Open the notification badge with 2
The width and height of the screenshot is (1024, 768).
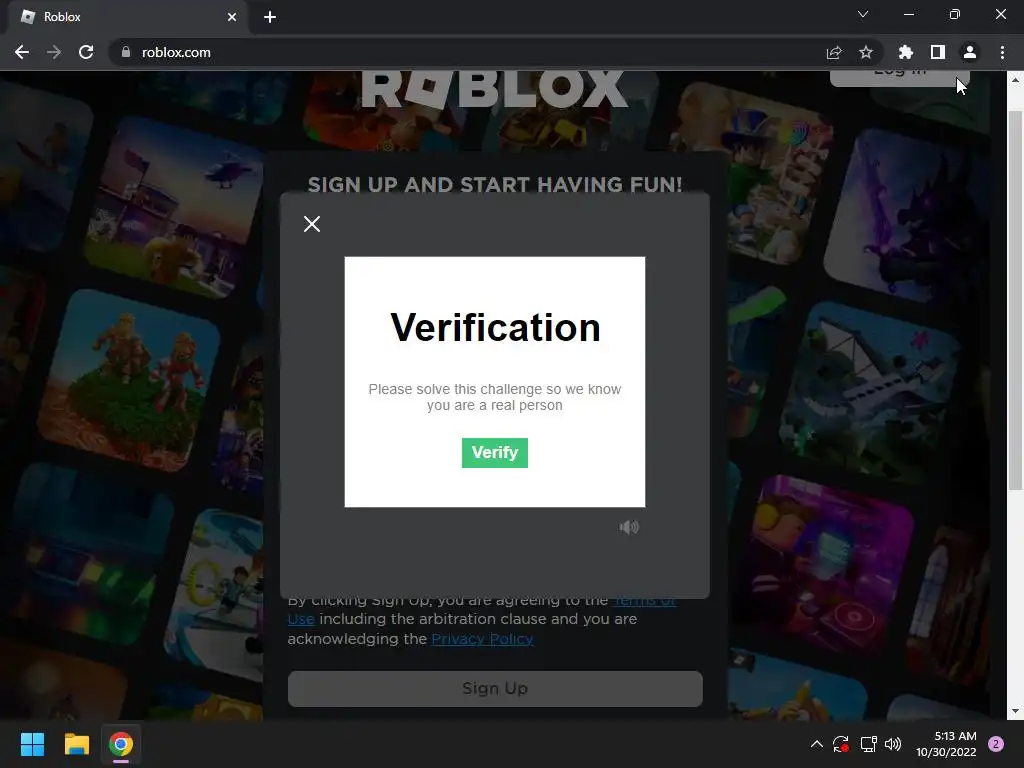tap(996, 744)
